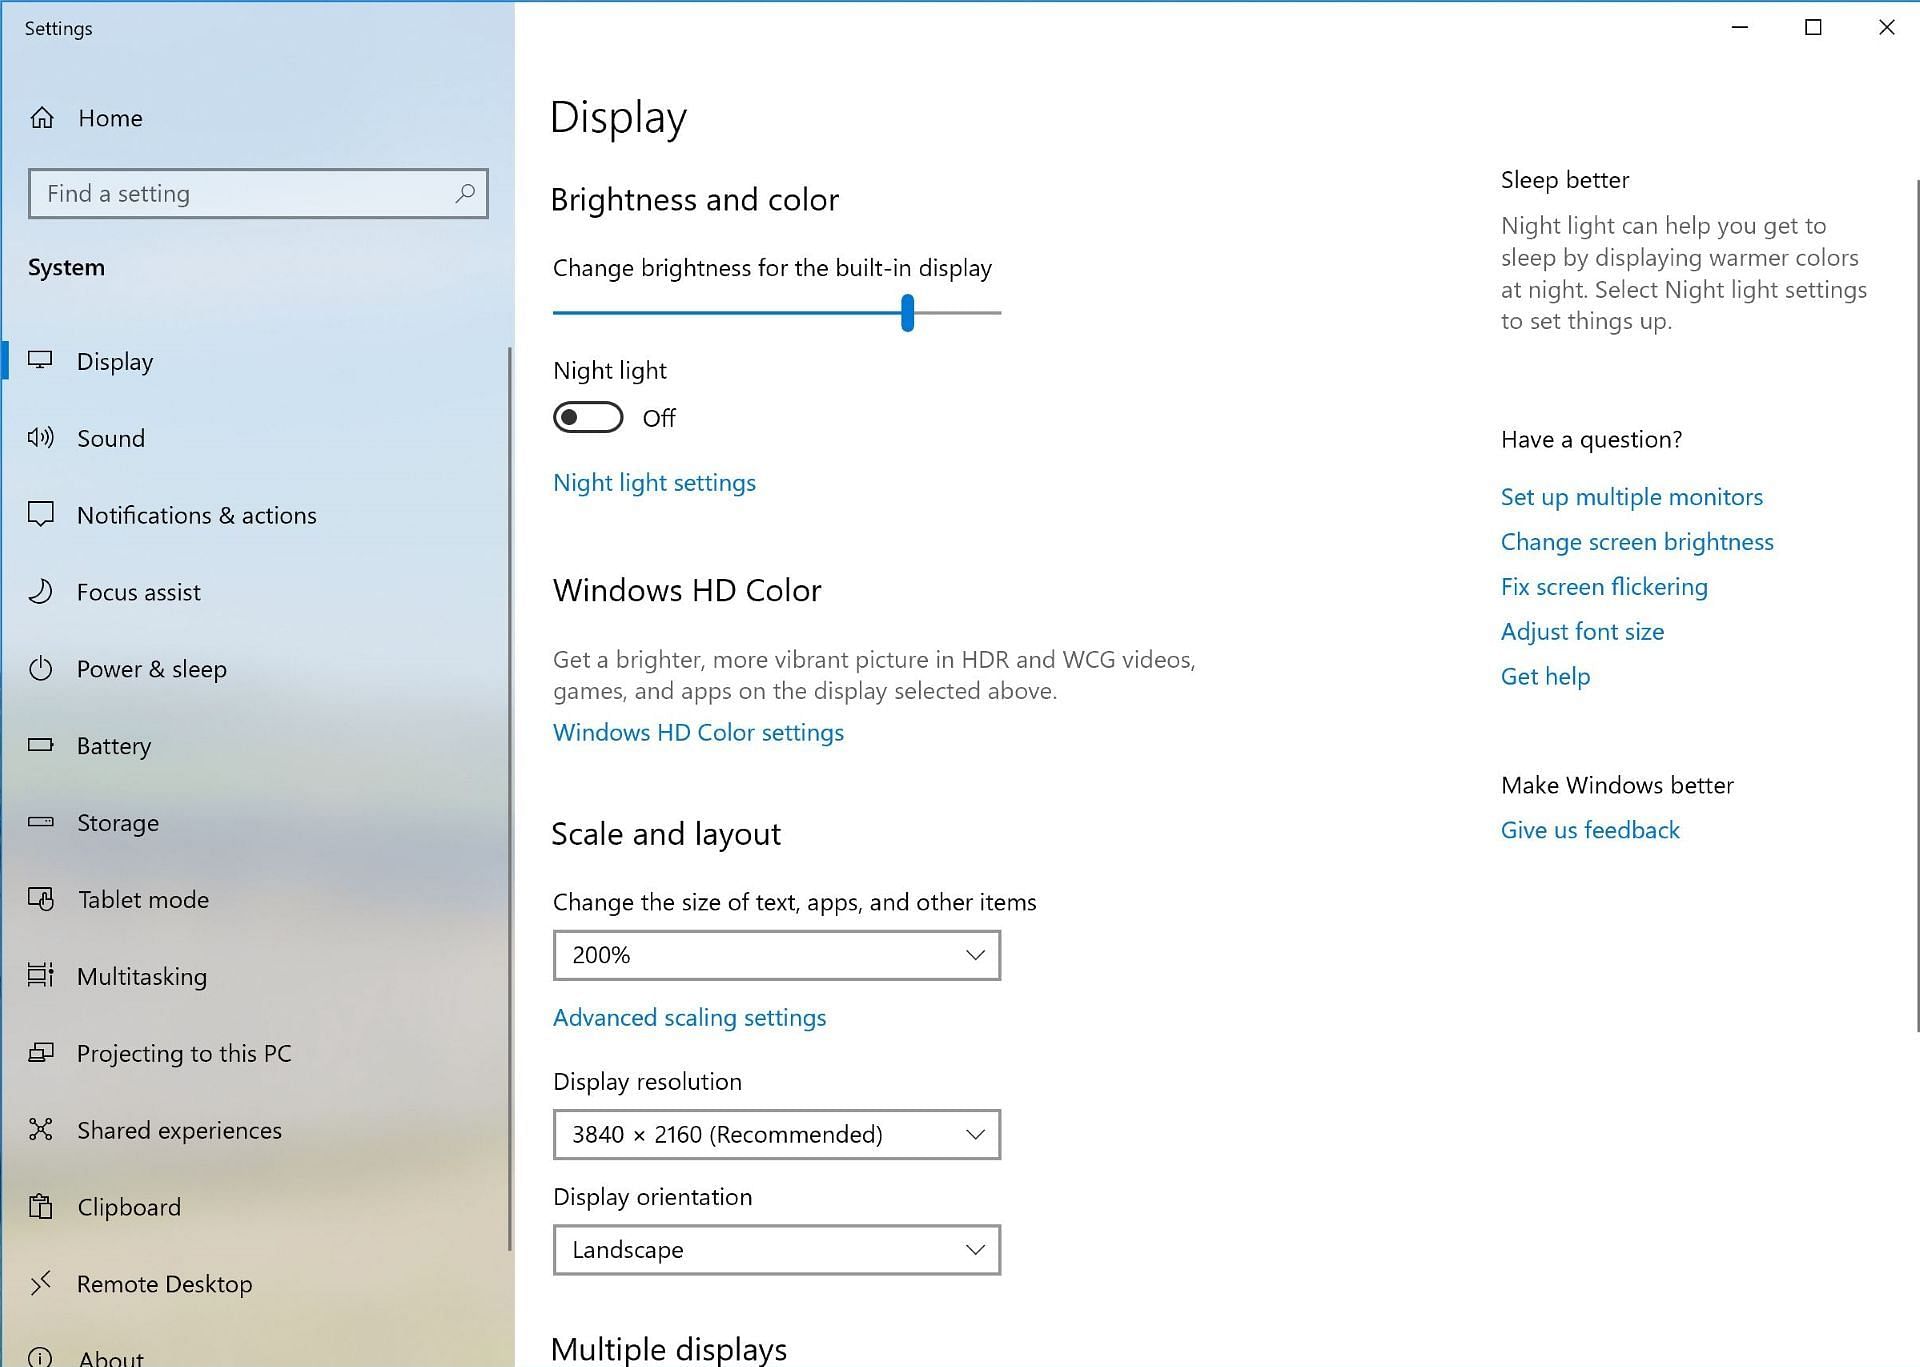Click Set up multiple monitors link
This screenshot has width=1920, height=1367.
pyautogui.click(x=1631, y=497)
